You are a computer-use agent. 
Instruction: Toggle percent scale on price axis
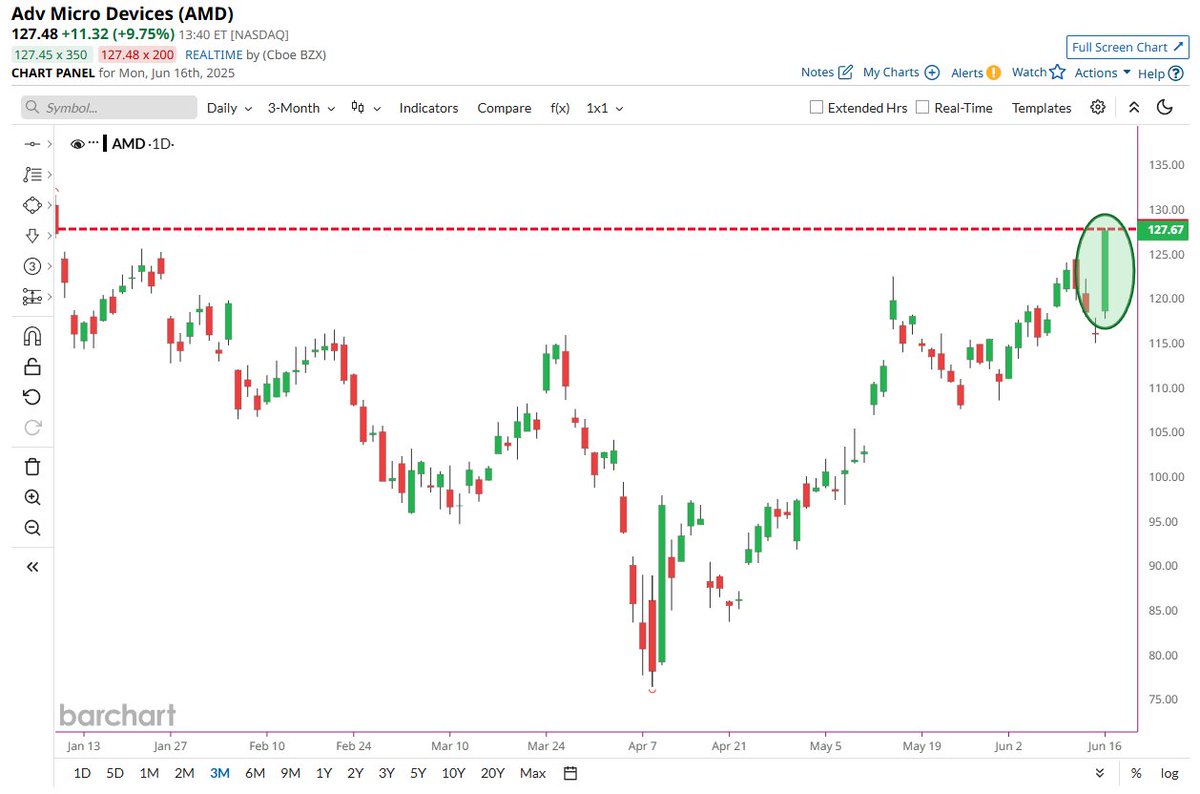pos(1136,773)
